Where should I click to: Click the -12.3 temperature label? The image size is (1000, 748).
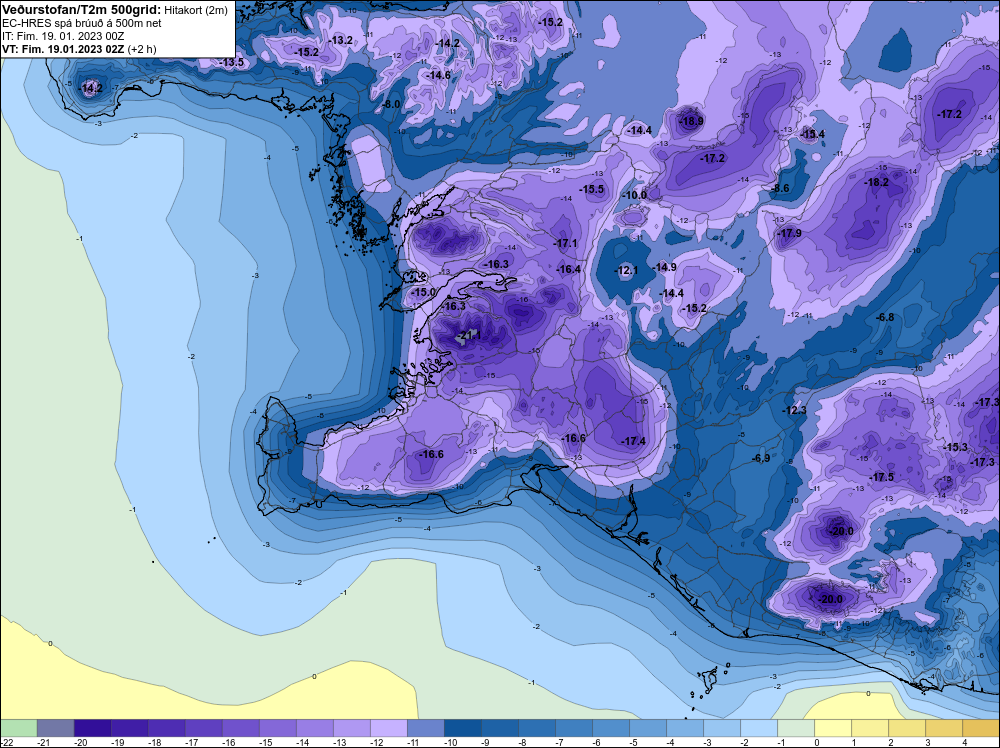click(795, 411)
